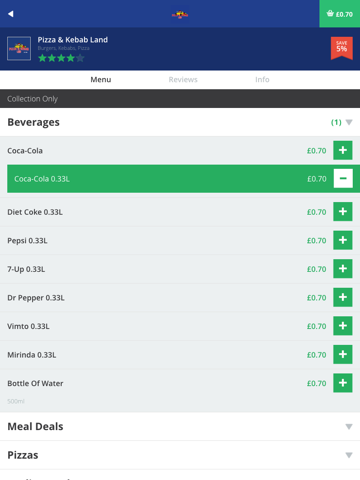The image size is (360, 480).
Task: Tap the Save 5% badge
Action: (342, 48)
